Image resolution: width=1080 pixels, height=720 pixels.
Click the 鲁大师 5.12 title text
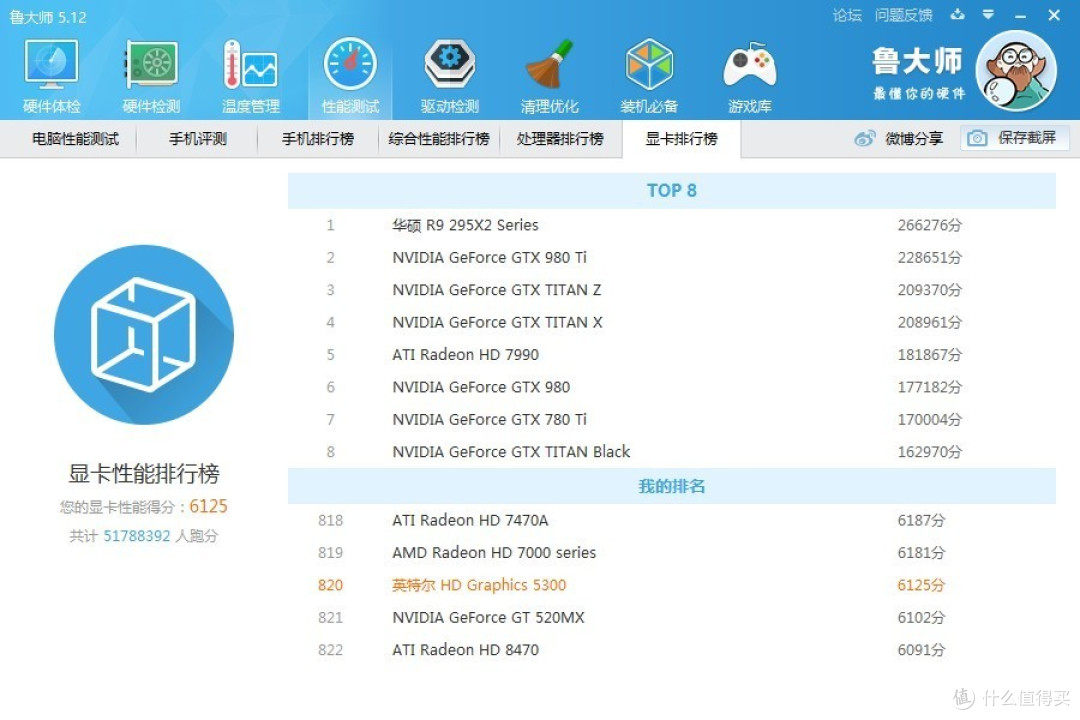48,17
